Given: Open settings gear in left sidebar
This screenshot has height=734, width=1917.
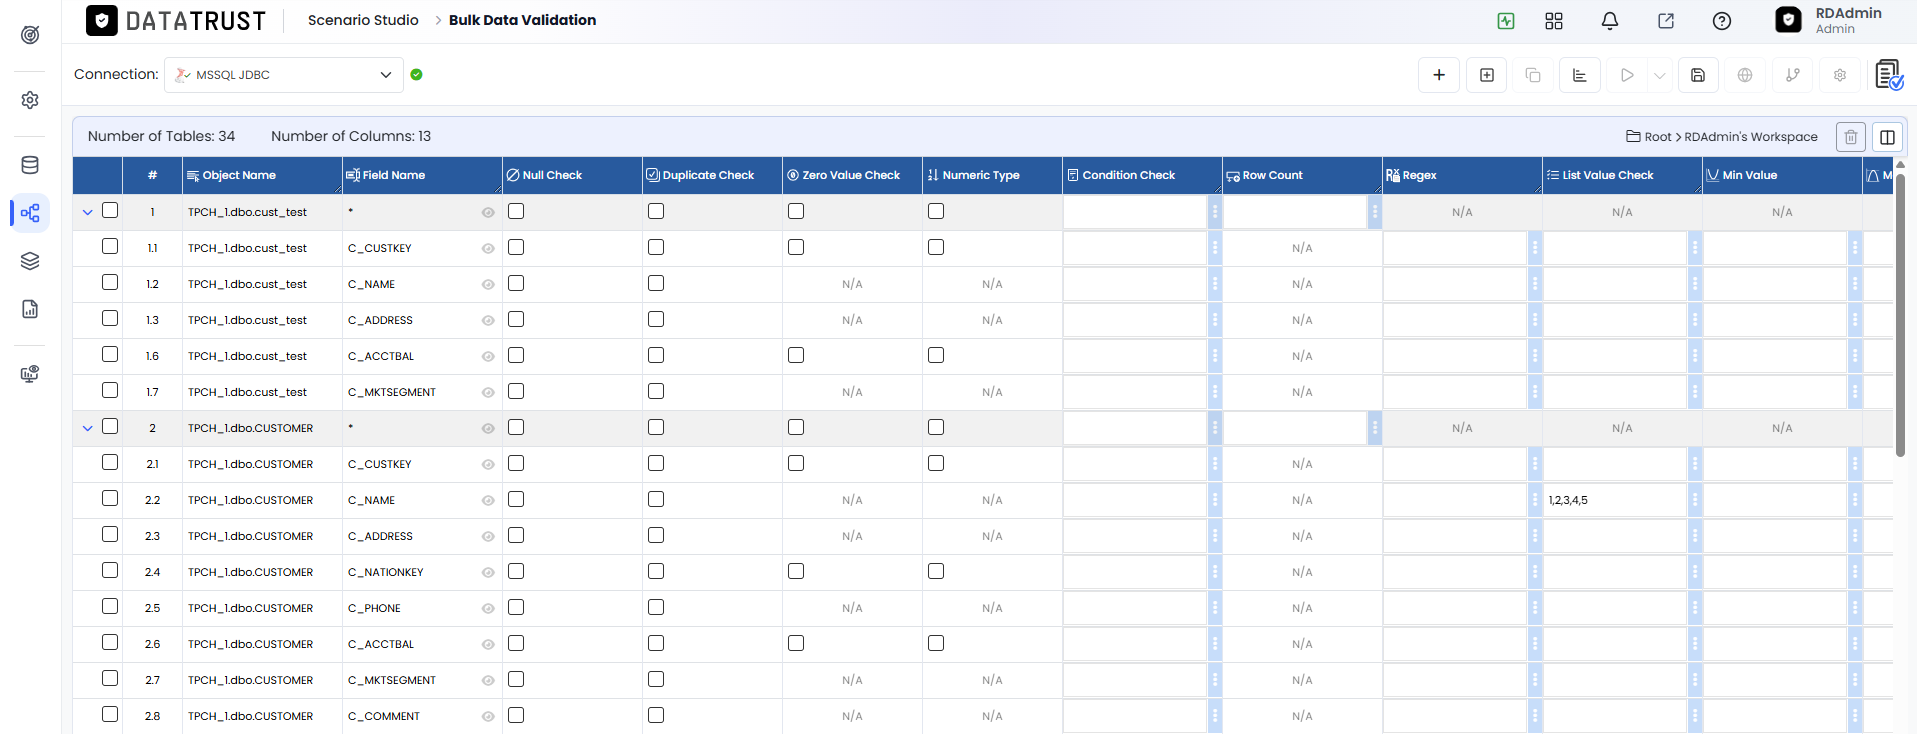Looking at the screenshot, I should (30, 100).
